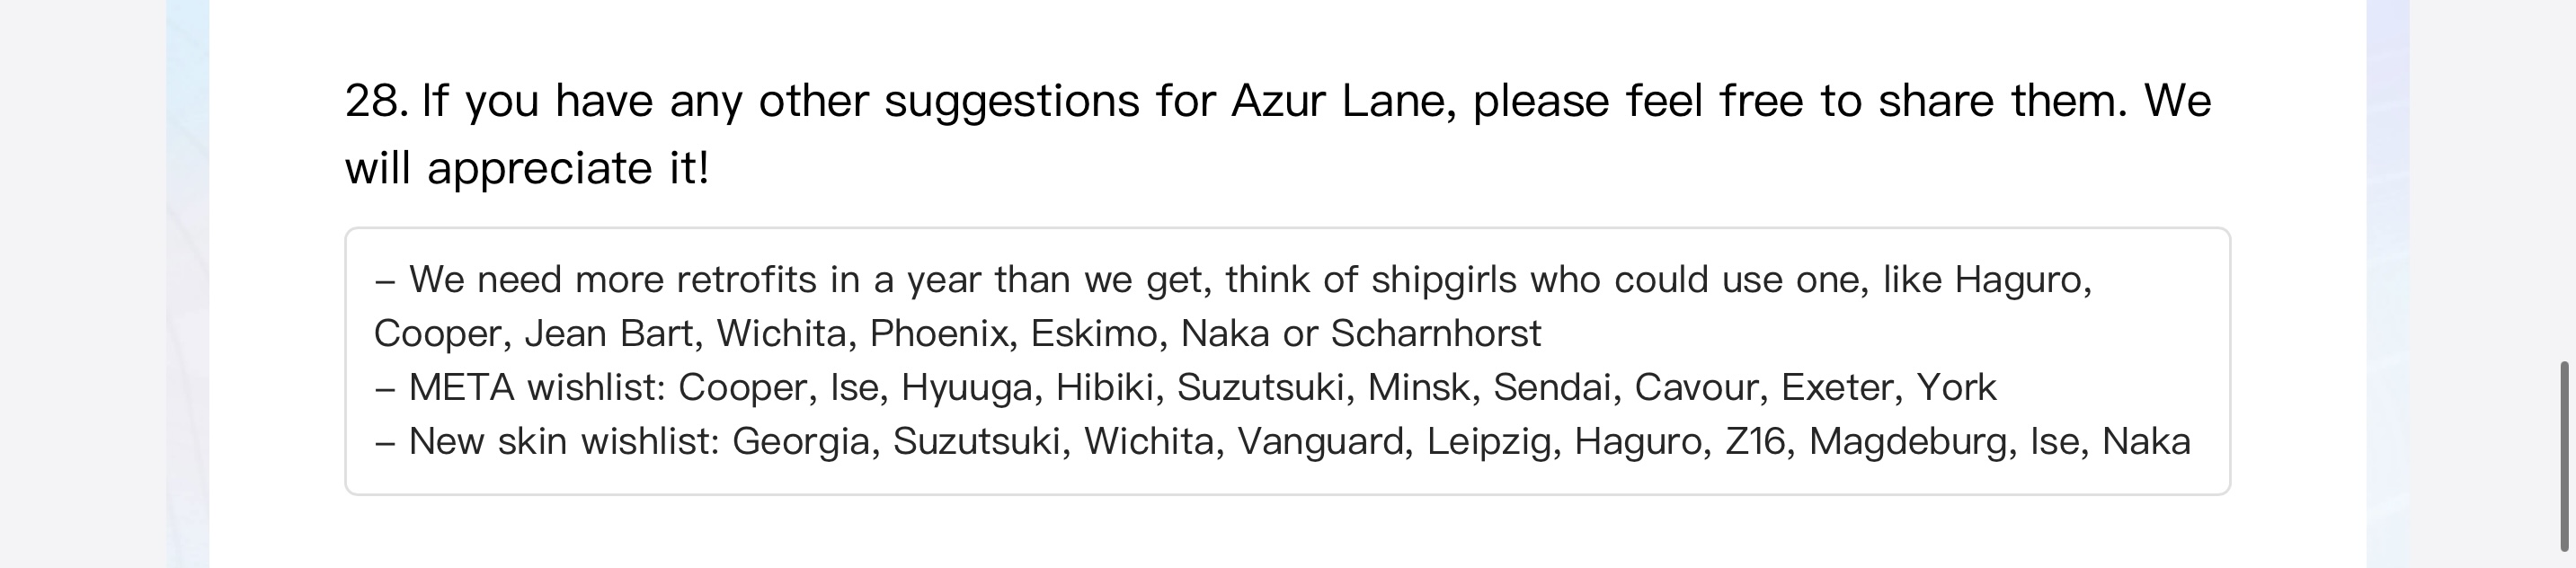Place cursor on the word 'Eskimo'

pos(1094,333)
